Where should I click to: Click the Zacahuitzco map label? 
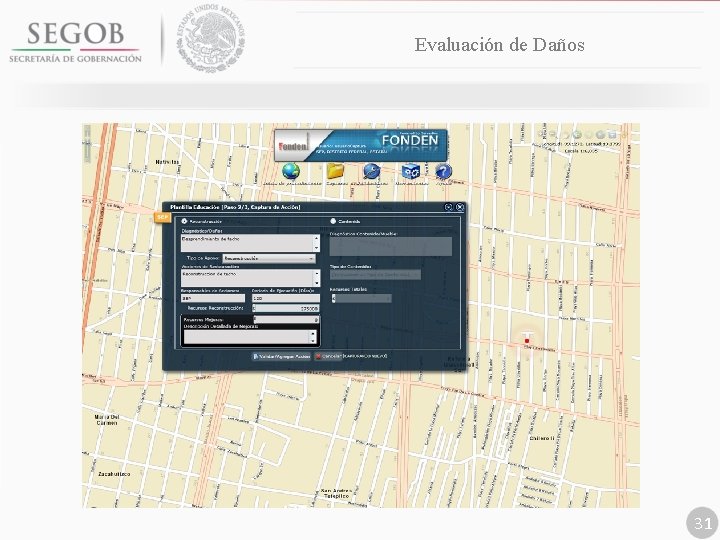114,474
